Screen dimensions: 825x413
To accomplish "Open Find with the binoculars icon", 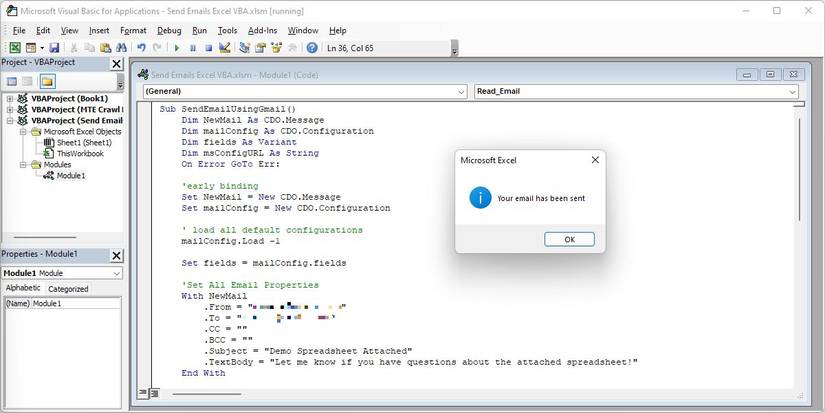I will coord(121,48).
